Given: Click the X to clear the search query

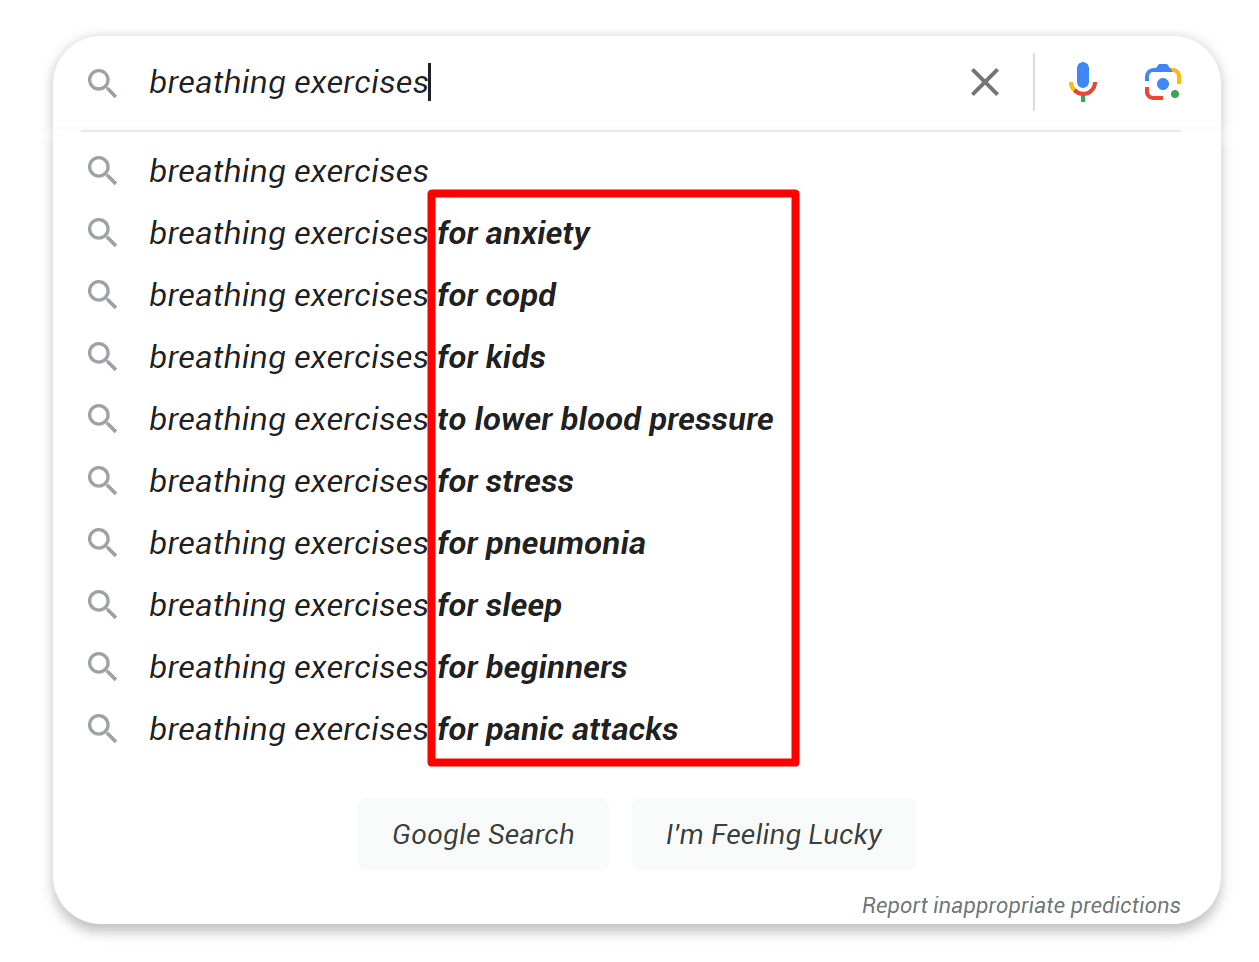Looking at the screenshot, I should [x=984, y=82].
